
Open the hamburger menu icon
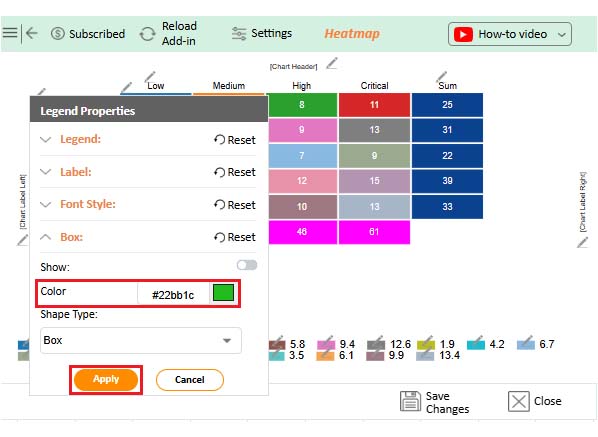point(10,33)
